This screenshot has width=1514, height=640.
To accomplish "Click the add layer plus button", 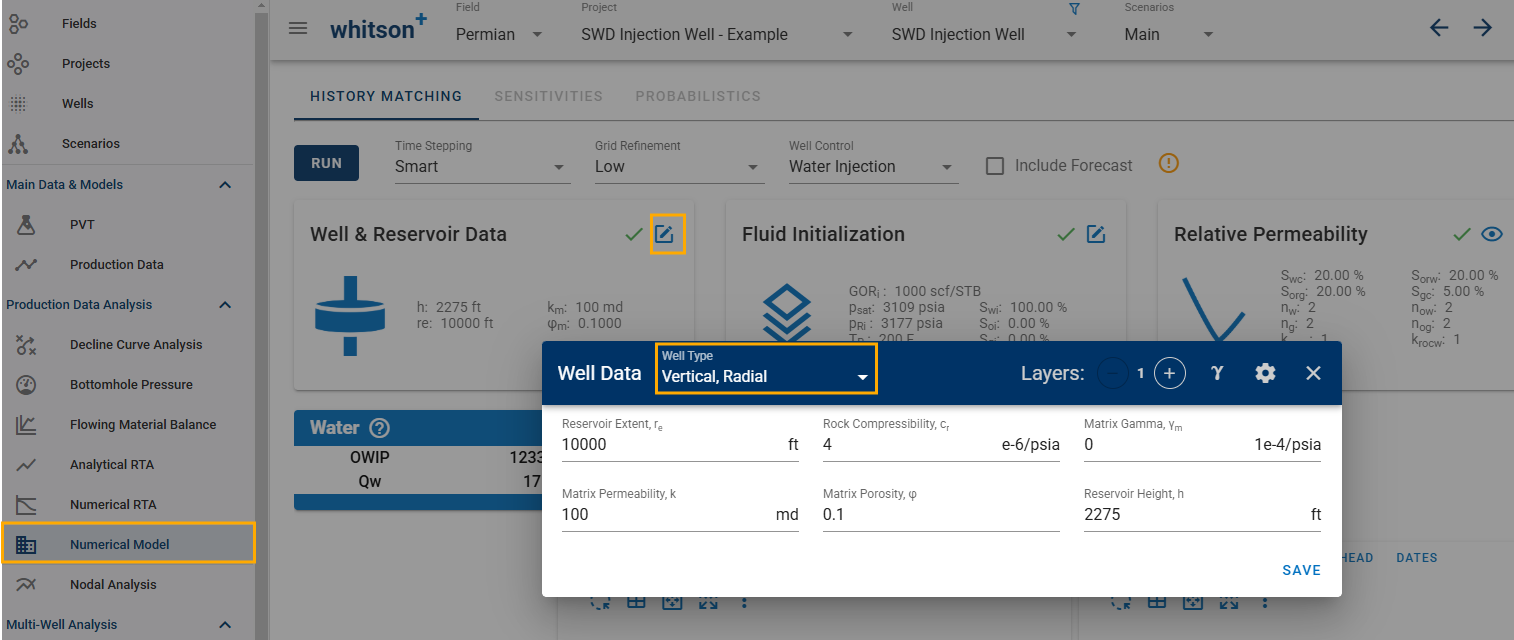I will click(1169, 373).
